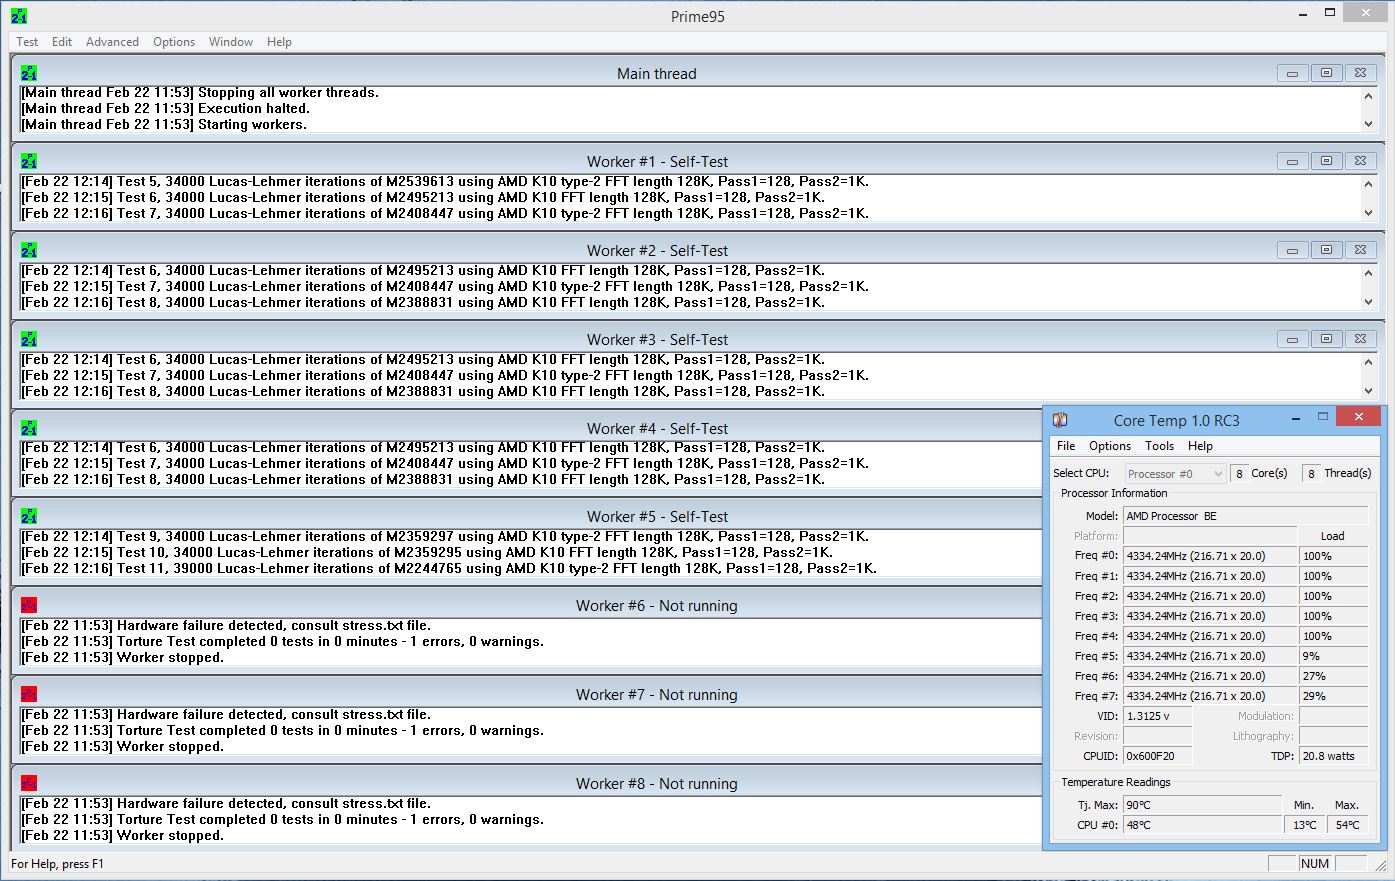
Task: Close the Worker #3 child window
Action: click(x=1360, y=339)
